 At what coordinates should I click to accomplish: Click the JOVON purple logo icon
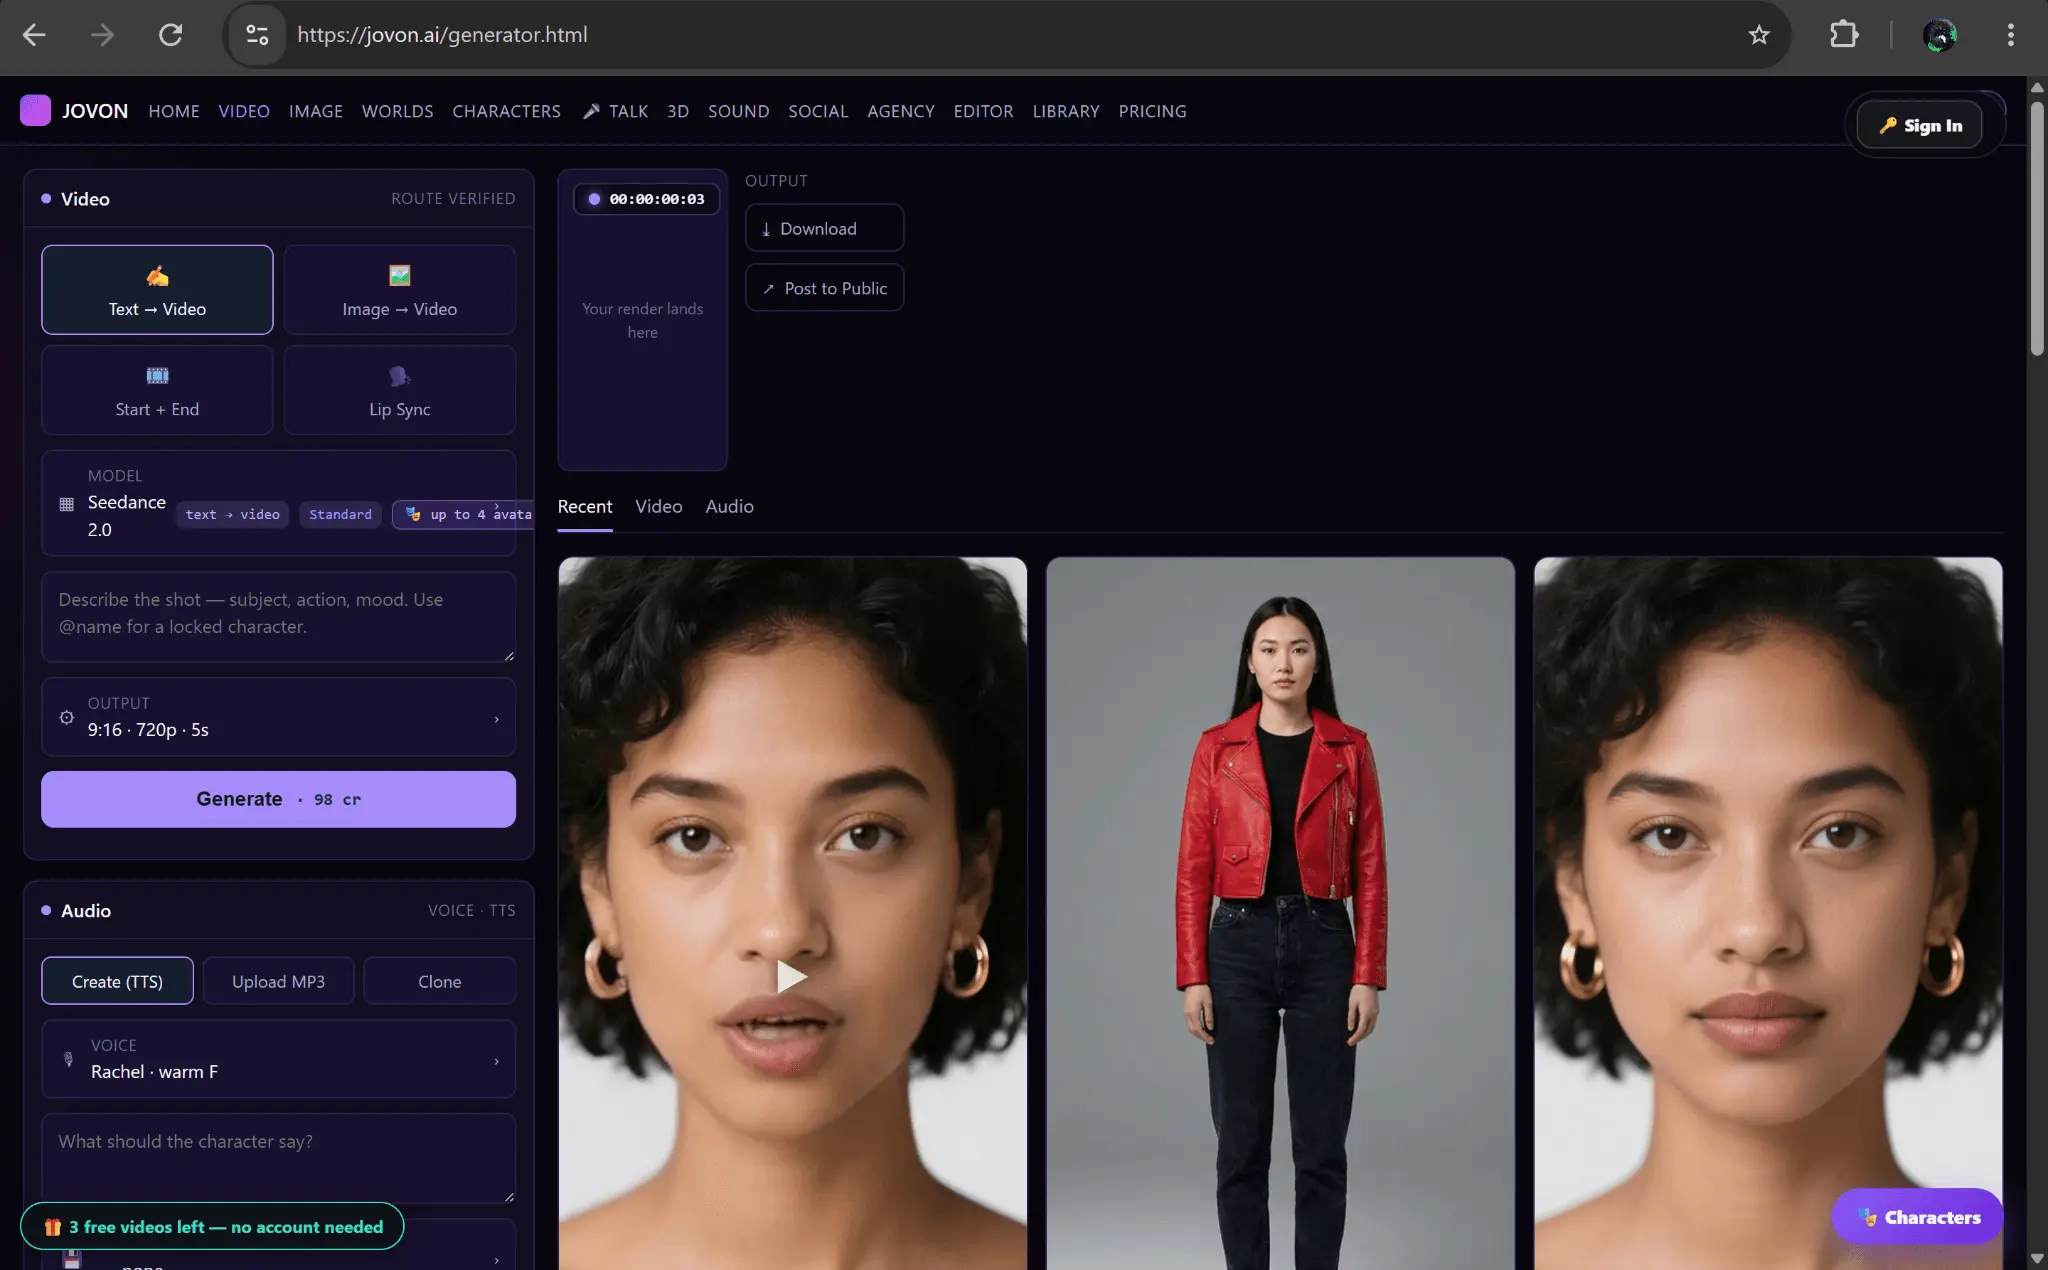[x=35, y=111]
